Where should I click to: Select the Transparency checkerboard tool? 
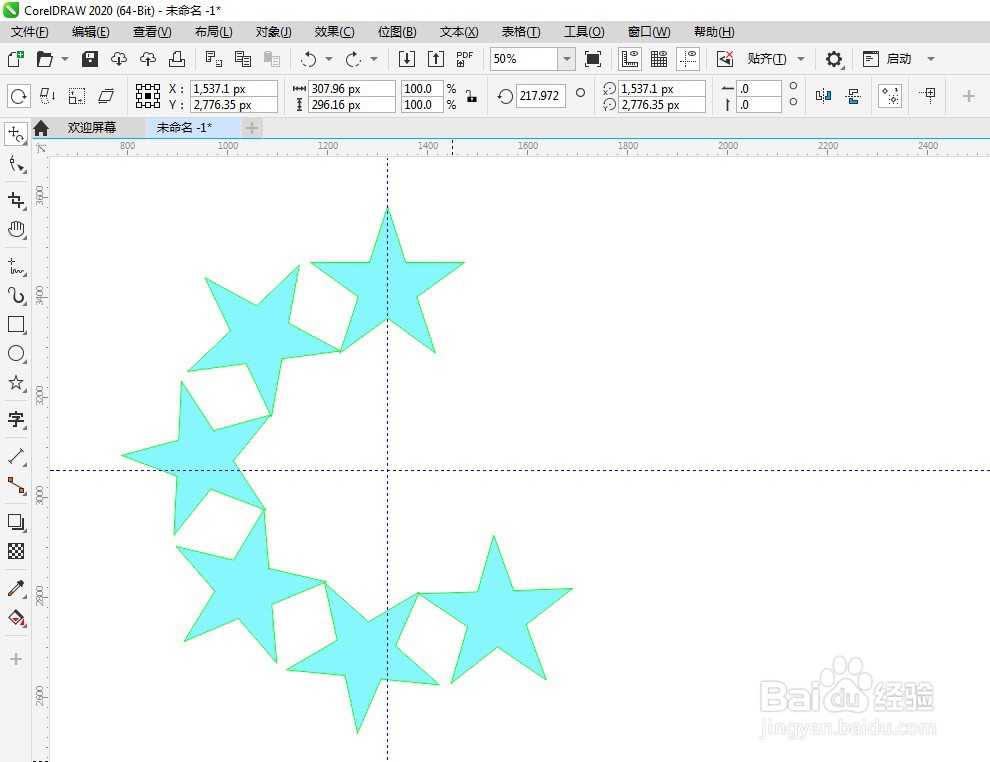pyautogui.click(x=16, y=551)
